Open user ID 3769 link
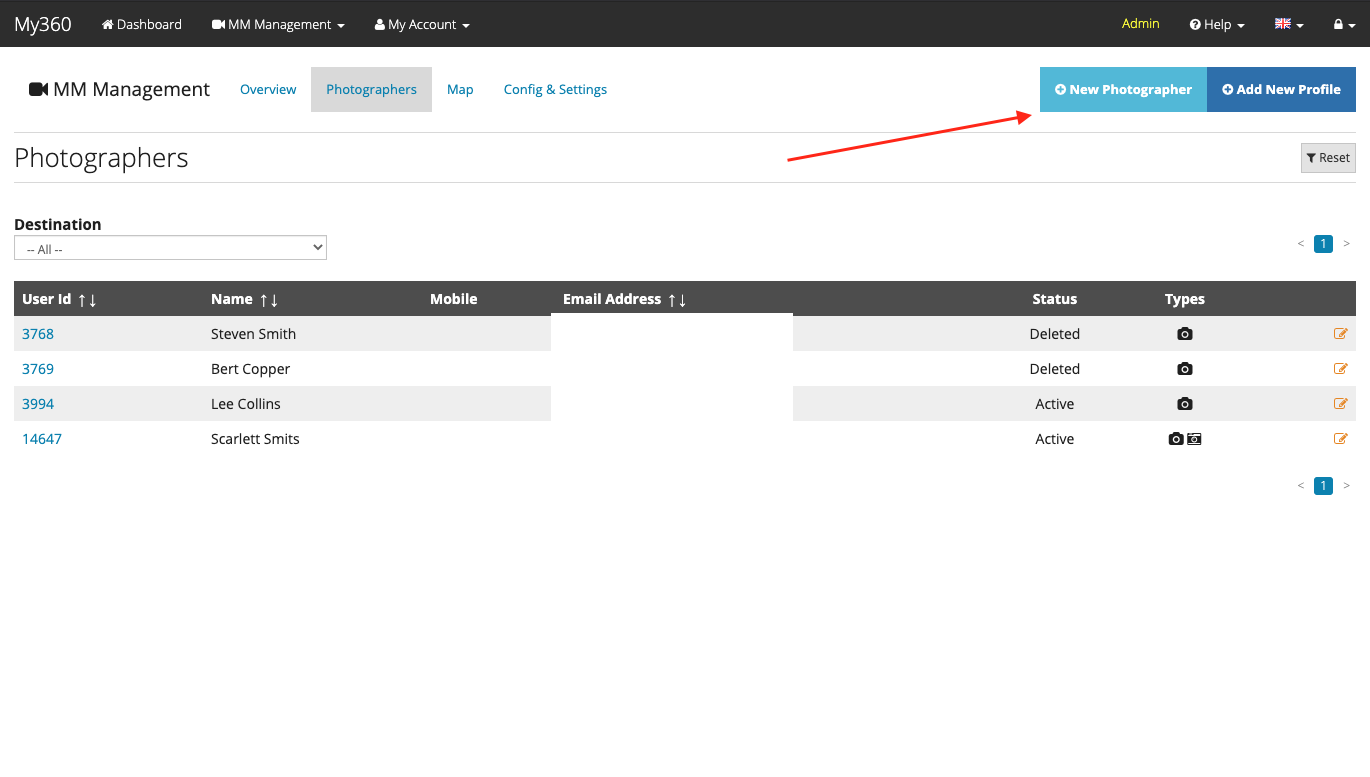 point(38,369)
